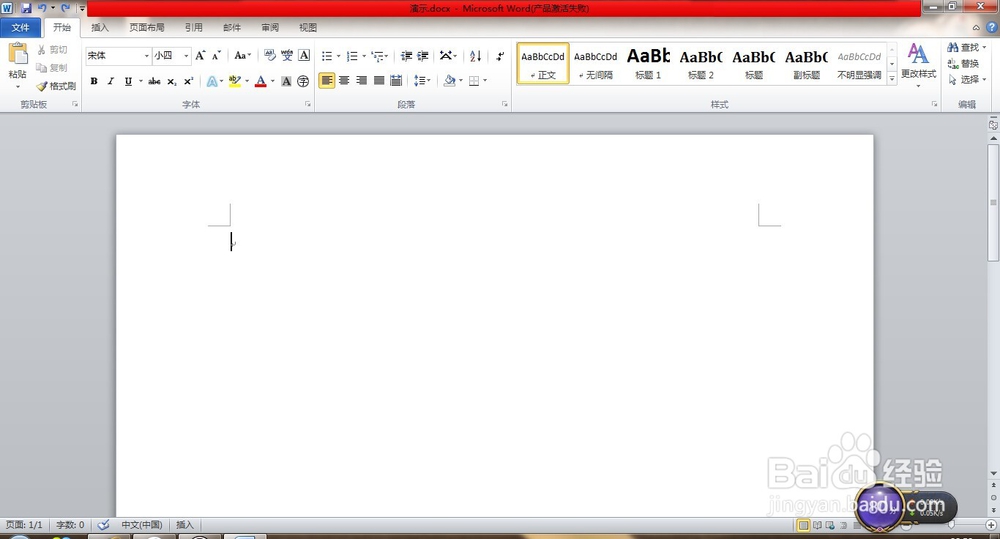Click the Align Right icon
This screenshot has height=539, width=1000.
361,80
